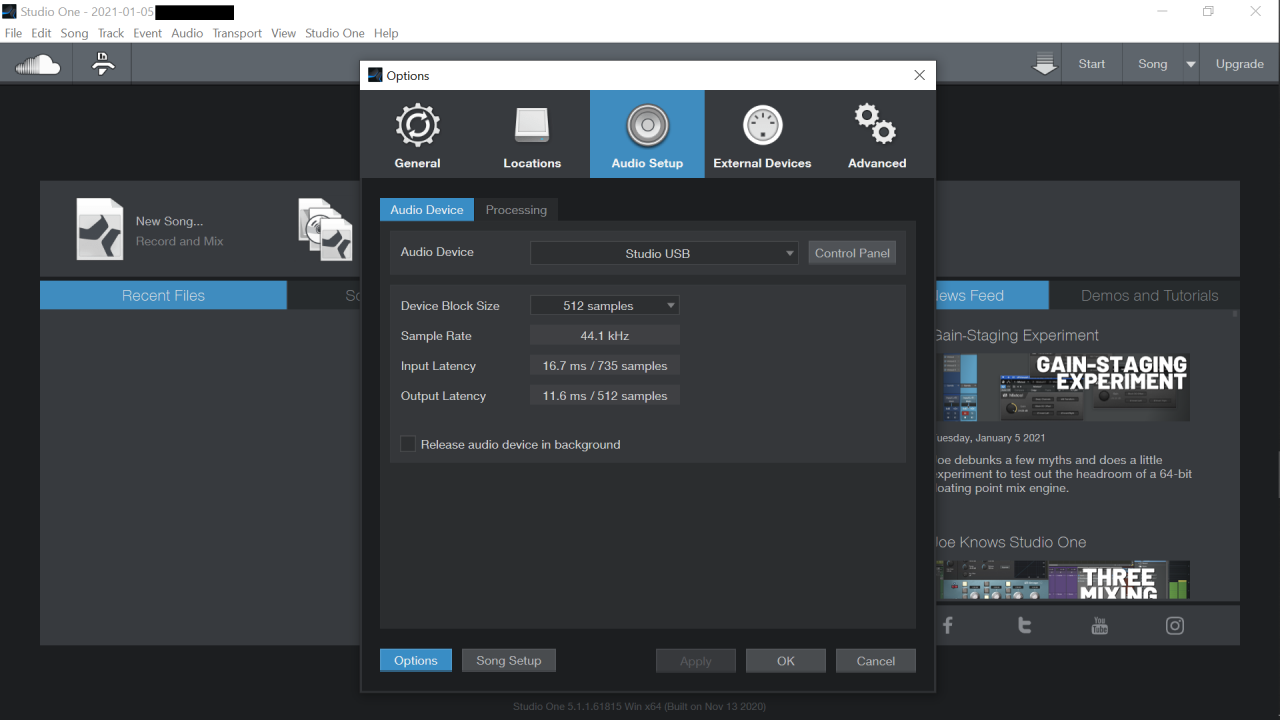Click the Gain-Staging Experiment headline

point(1017,336)
